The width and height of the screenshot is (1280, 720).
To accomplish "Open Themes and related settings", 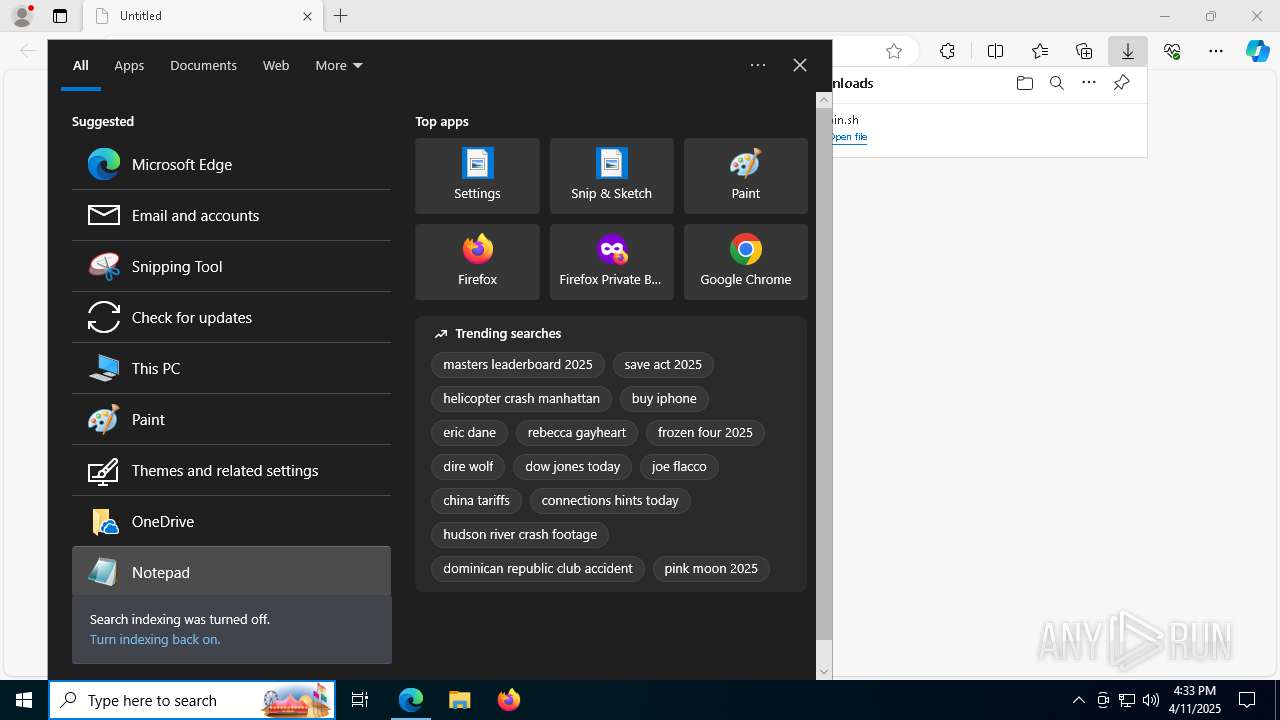I will [x=231, y=470].
